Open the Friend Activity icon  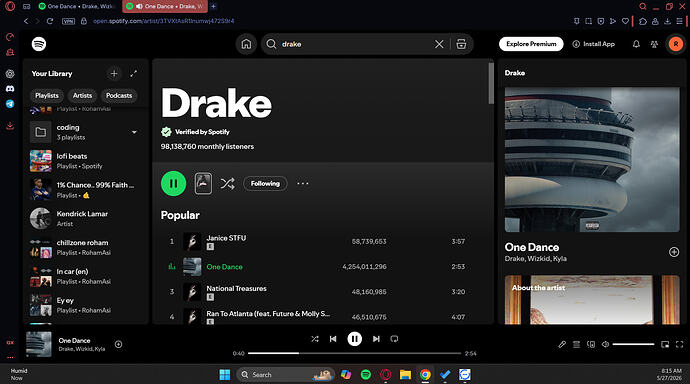[654, 44]
